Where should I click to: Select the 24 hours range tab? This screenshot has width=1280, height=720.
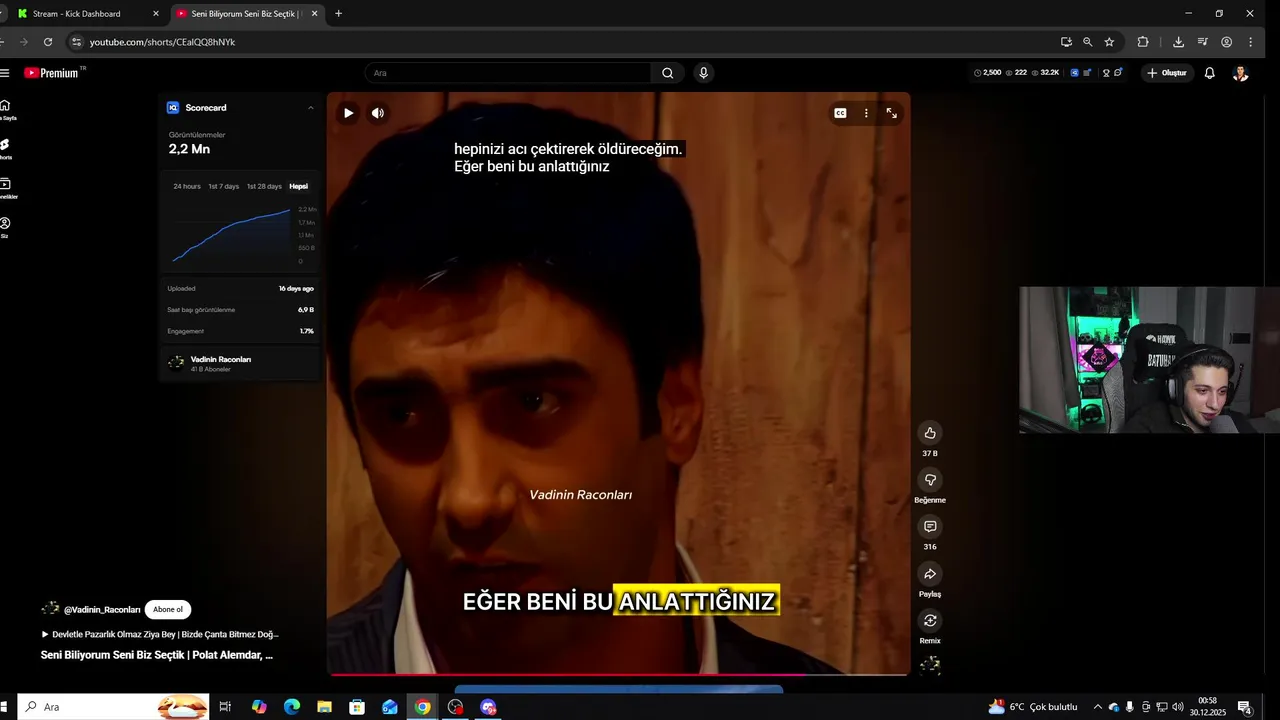(x=187, y=186)
